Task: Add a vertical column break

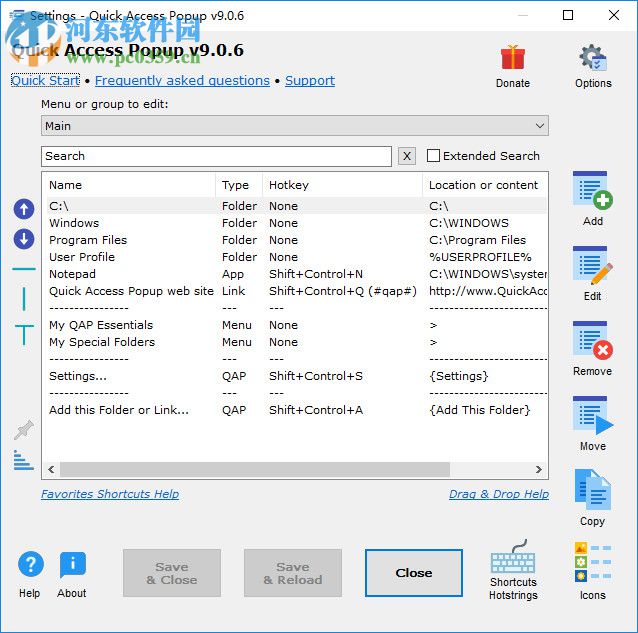Action: click(x=24, y=299)
